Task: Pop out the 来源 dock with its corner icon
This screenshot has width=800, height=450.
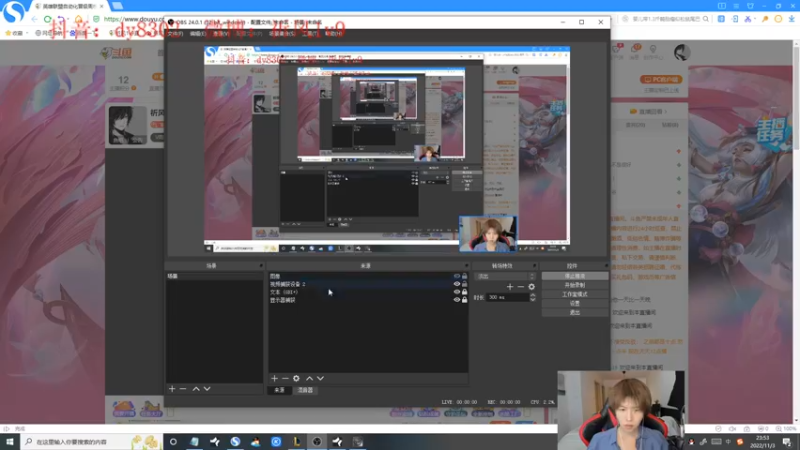Action: 466,266
